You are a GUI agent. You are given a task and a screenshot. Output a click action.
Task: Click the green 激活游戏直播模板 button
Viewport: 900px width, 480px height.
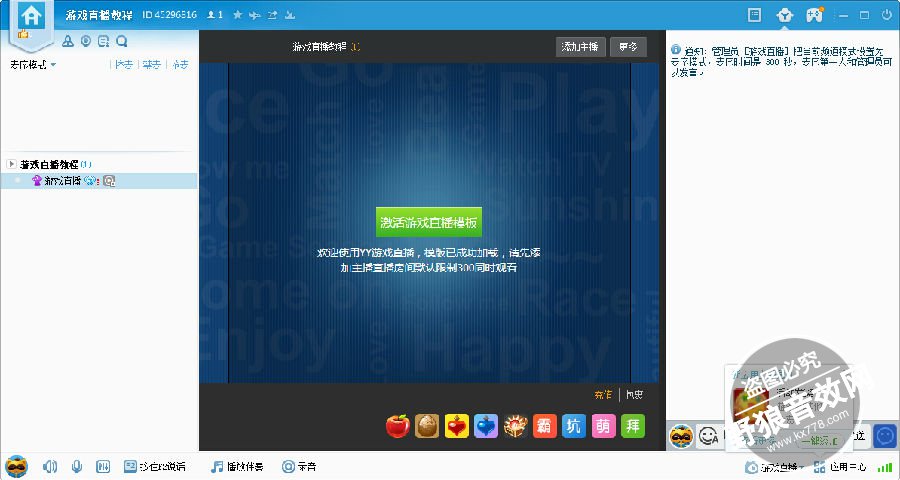(x=429, y=222)
